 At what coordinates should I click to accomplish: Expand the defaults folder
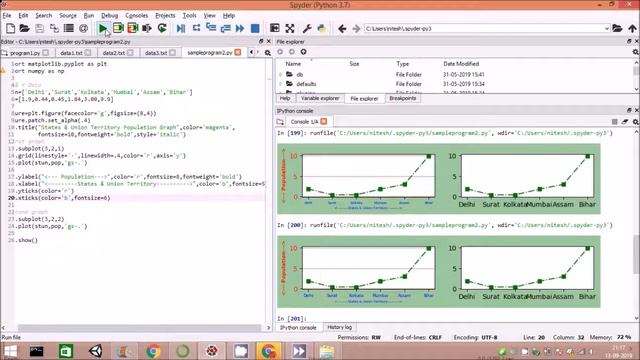click(x=280, y=84)
